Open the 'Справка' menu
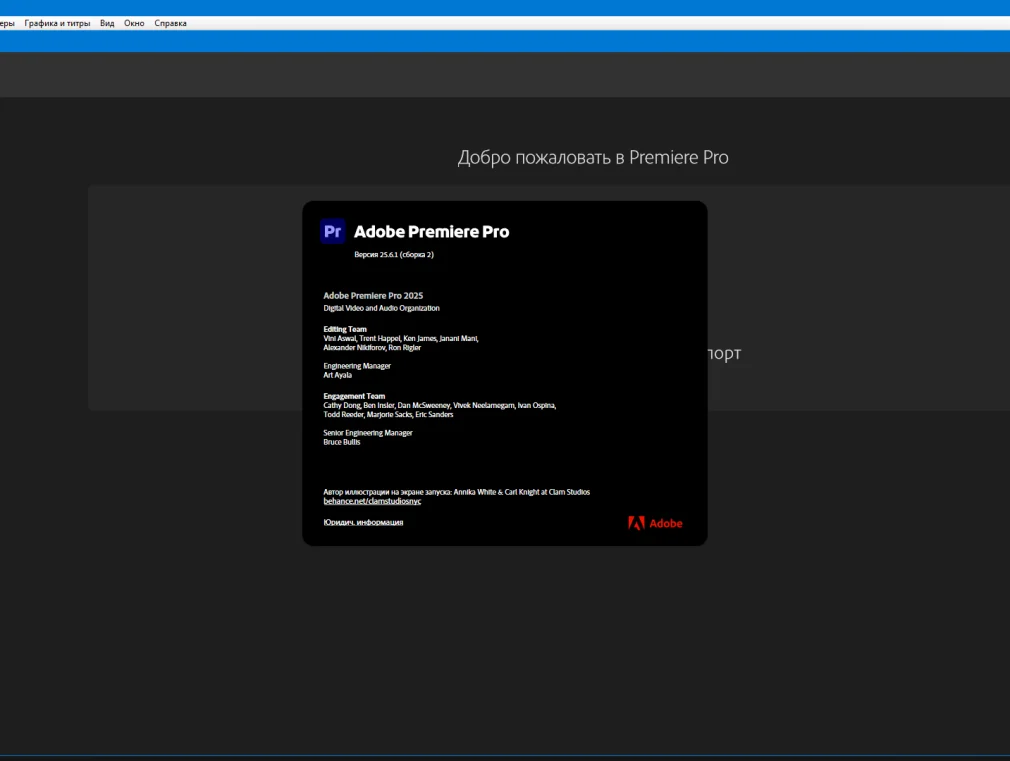 coord(170,23)
